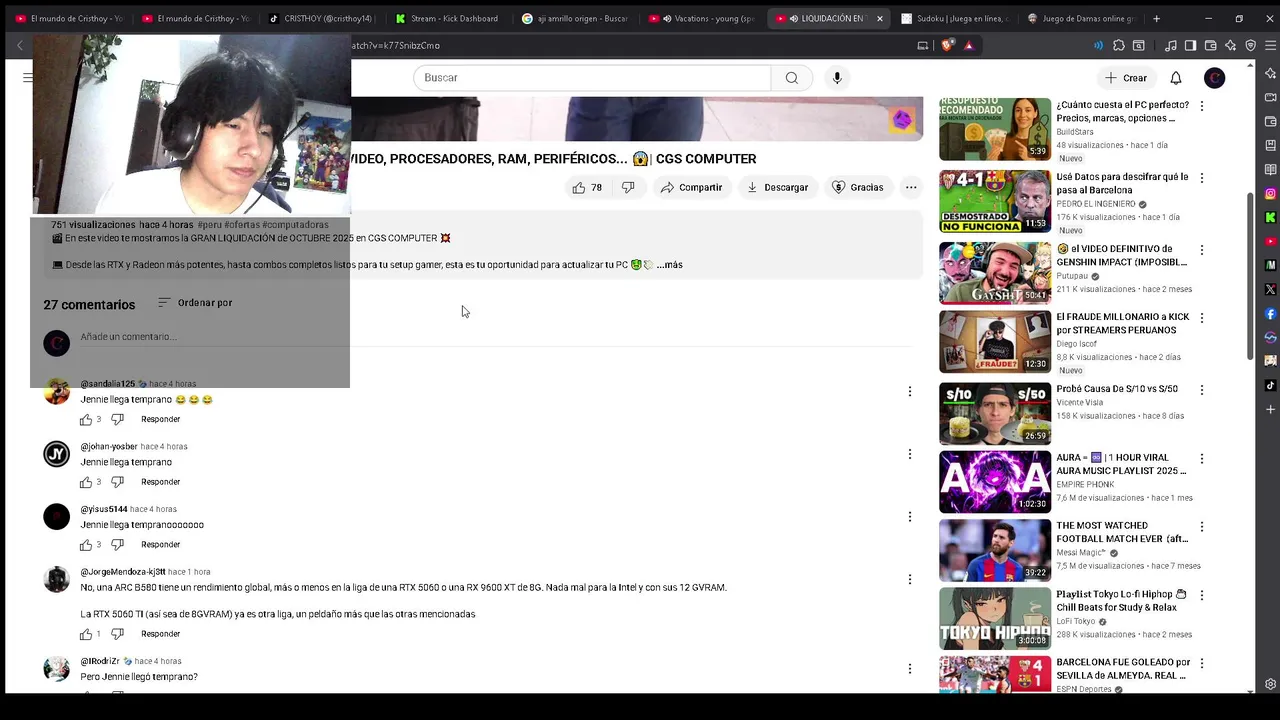The height and width of the screenshot is (720, 1280).
Task: Reply to @sandalia125's comment
Action: pyautogui.click(x=161, y=420)
